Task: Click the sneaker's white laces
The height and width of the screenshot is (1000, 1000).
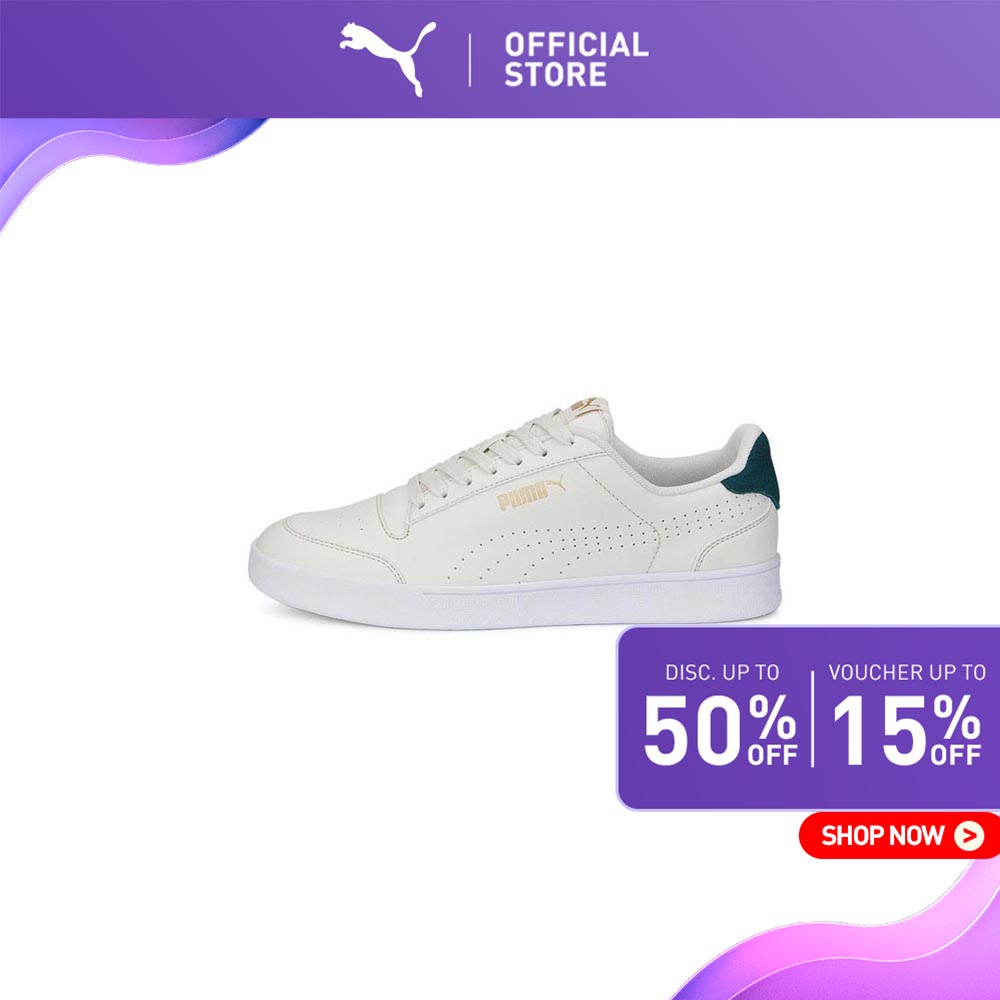Action: [491, 456]
